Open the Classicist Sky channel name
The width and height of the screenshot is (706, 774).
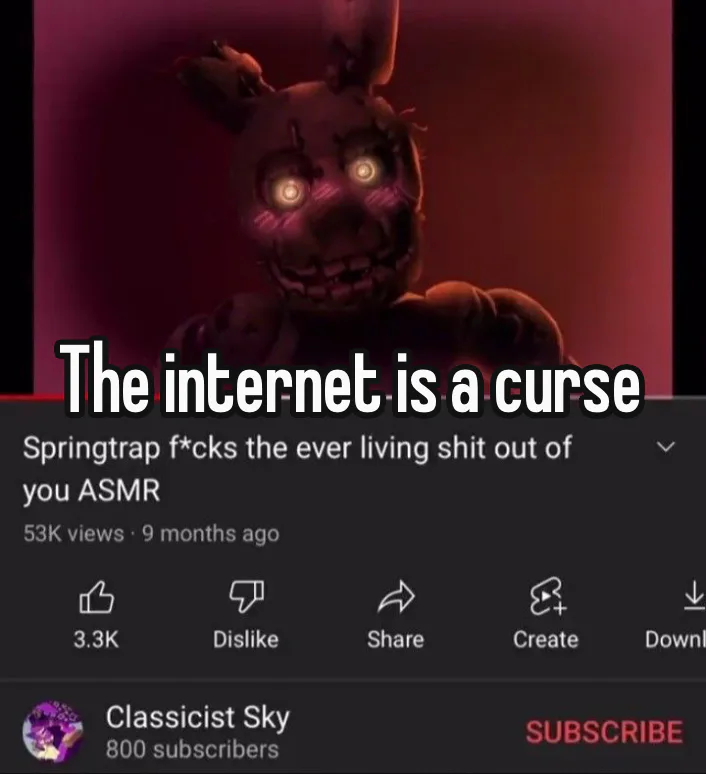197,717
